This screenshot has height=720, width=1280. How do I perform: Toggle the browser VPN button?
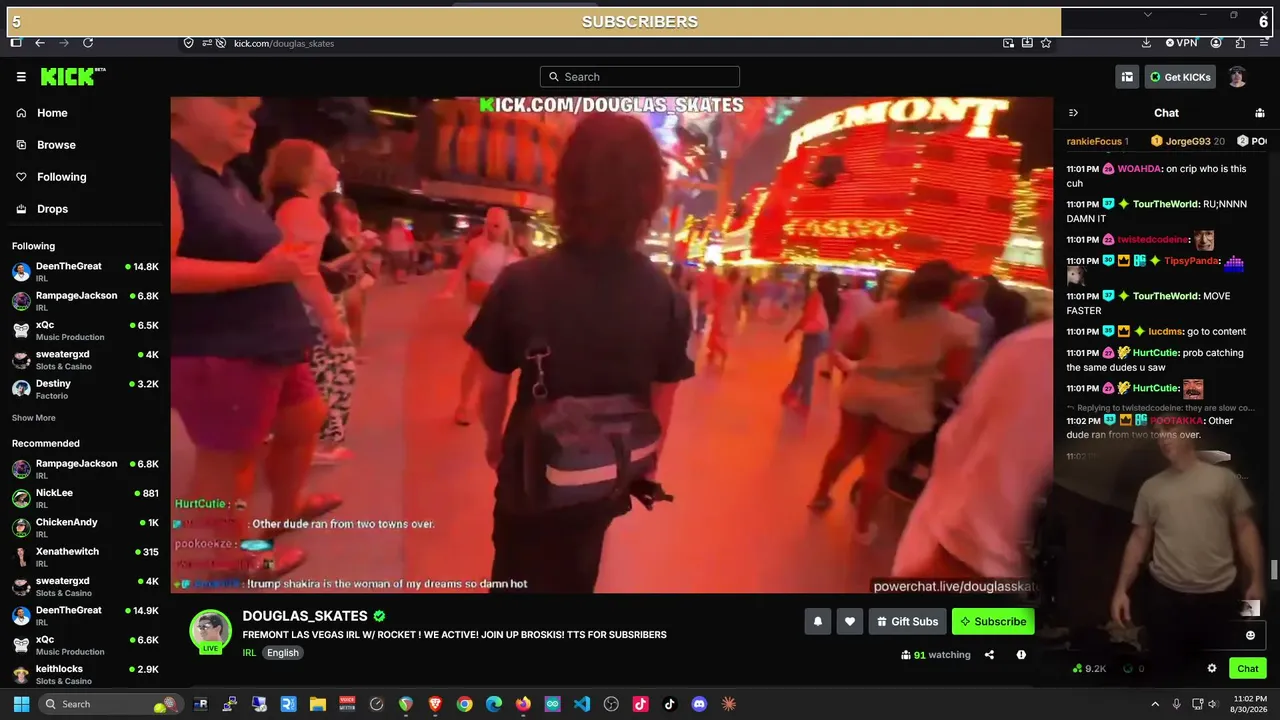pos(1181,43)
